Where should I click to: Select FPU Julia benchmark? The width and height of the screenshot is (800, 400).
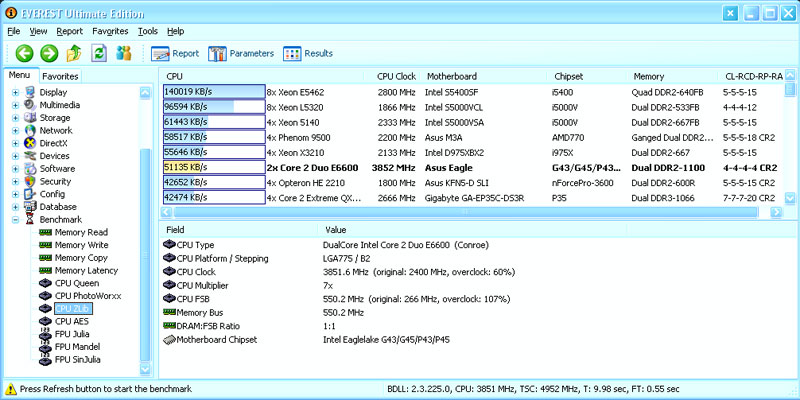(x=72, y=334)
